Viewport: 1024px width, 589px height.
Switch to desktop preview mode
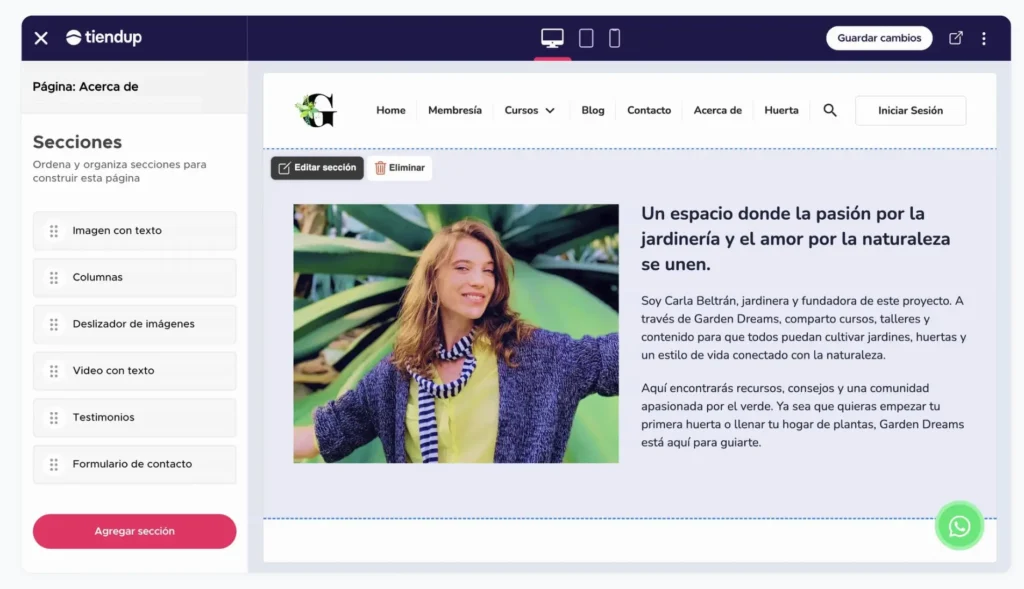(x=552, y=37)
